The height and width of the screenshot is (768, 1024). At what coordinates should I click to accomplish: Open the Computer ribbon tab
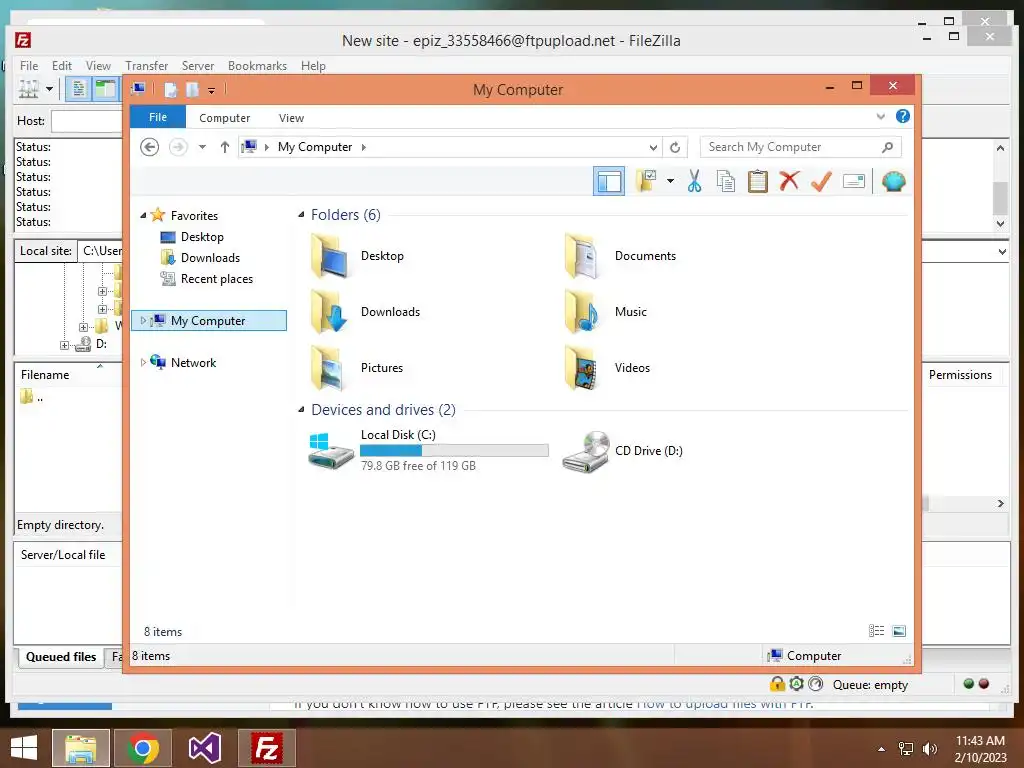coord(225,118)
